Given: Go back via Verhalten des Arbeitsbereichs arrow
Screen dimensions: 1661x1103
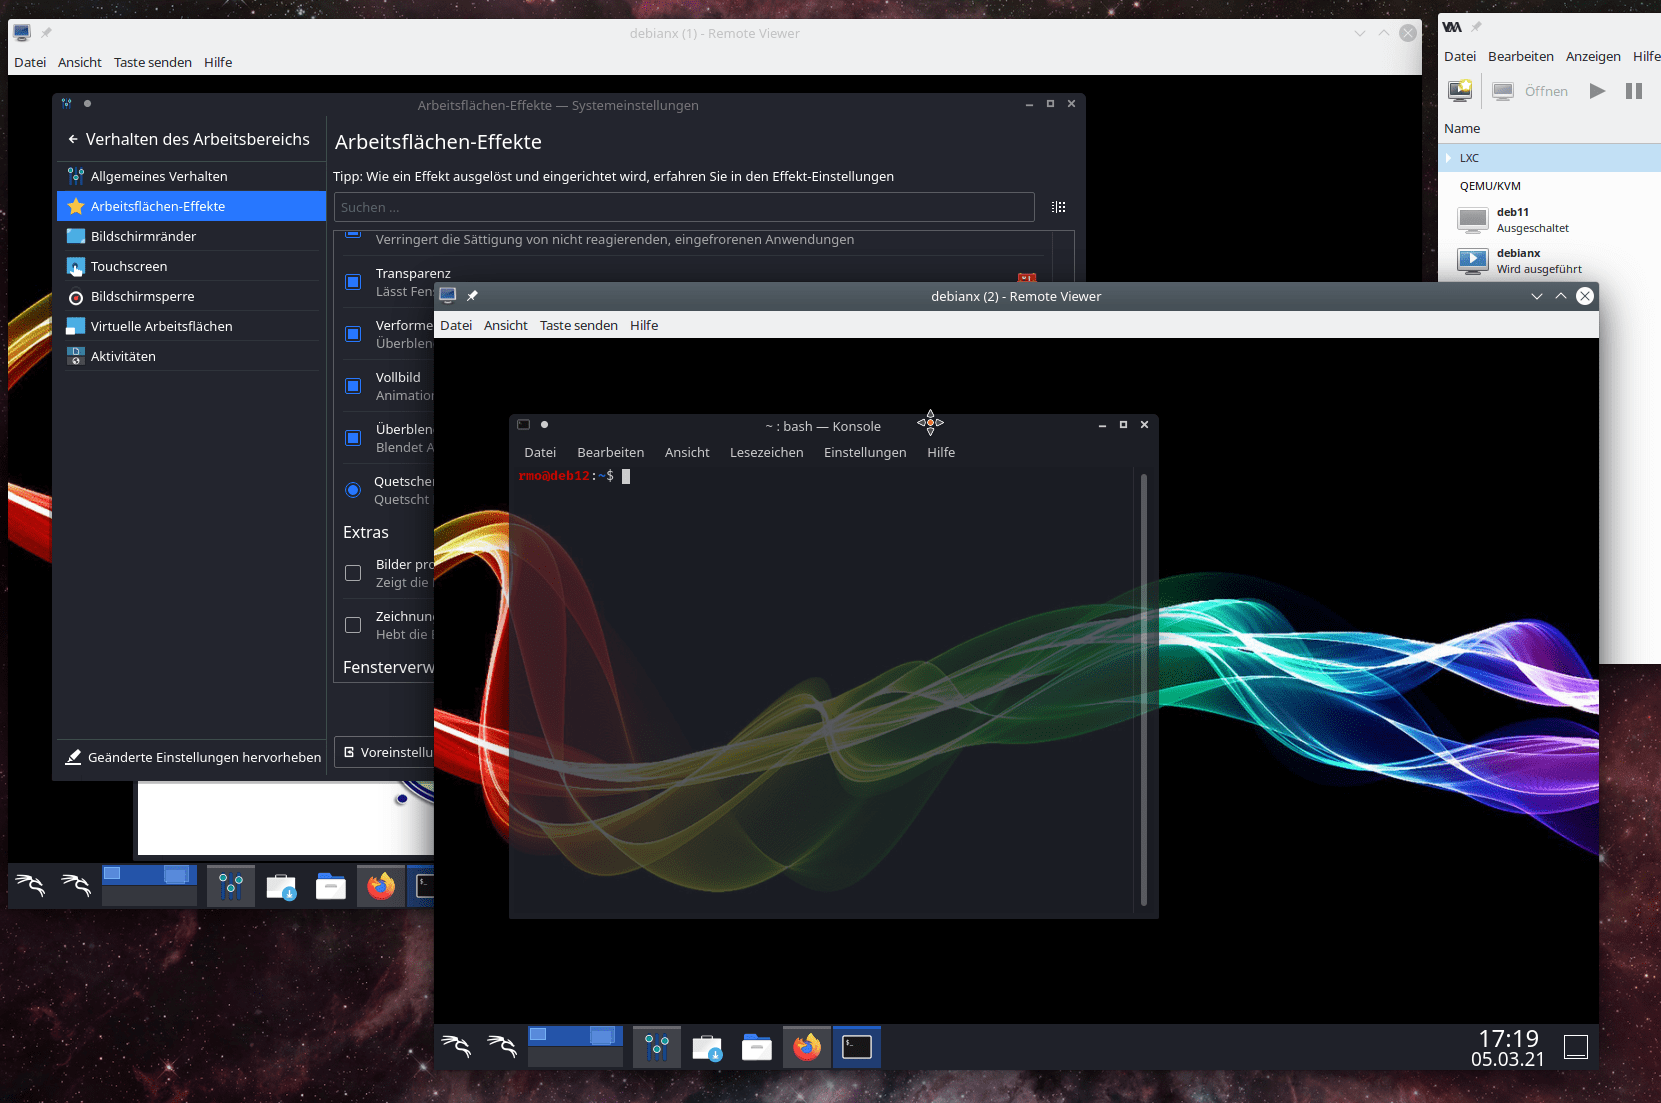Looking at the screenshot, I should (73, 139).
